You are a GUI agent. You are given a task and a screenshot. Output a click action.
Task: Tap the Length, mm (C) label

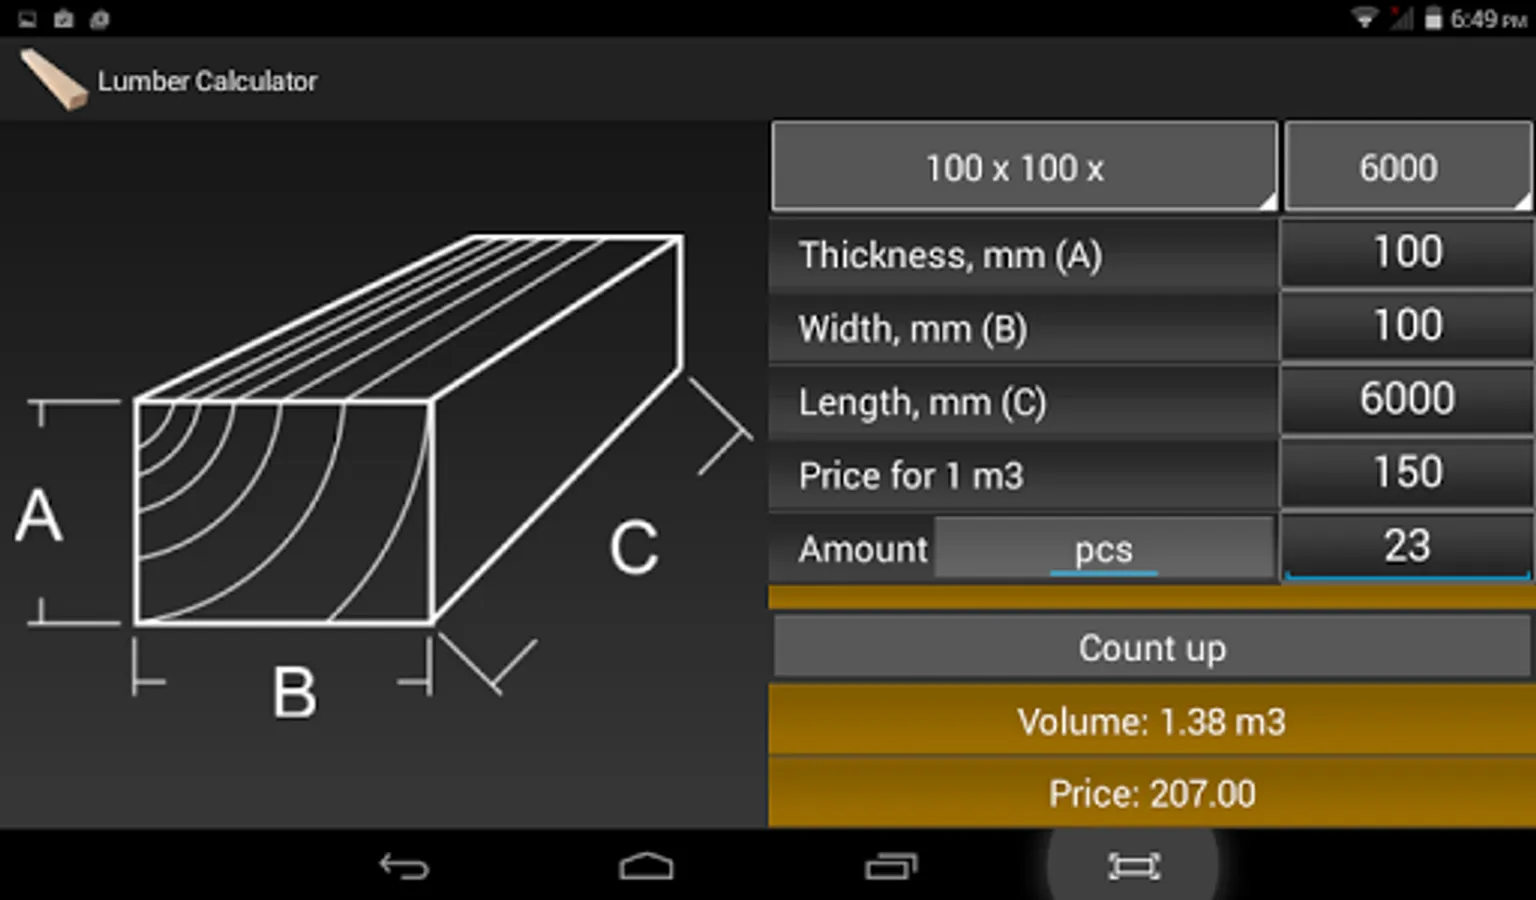pyautogui.click(x=922, y=402)
